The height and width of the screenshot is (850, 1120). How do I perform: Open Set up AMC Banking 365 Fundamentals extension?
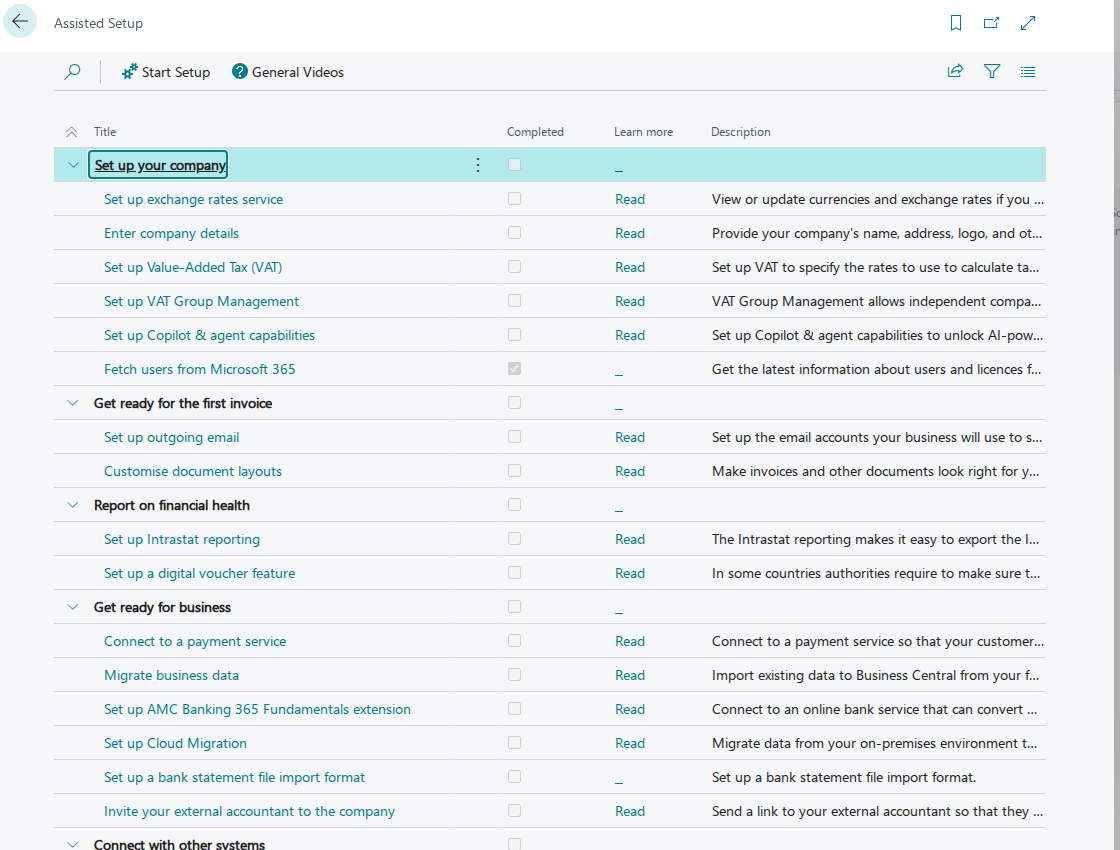coord(257,709)
